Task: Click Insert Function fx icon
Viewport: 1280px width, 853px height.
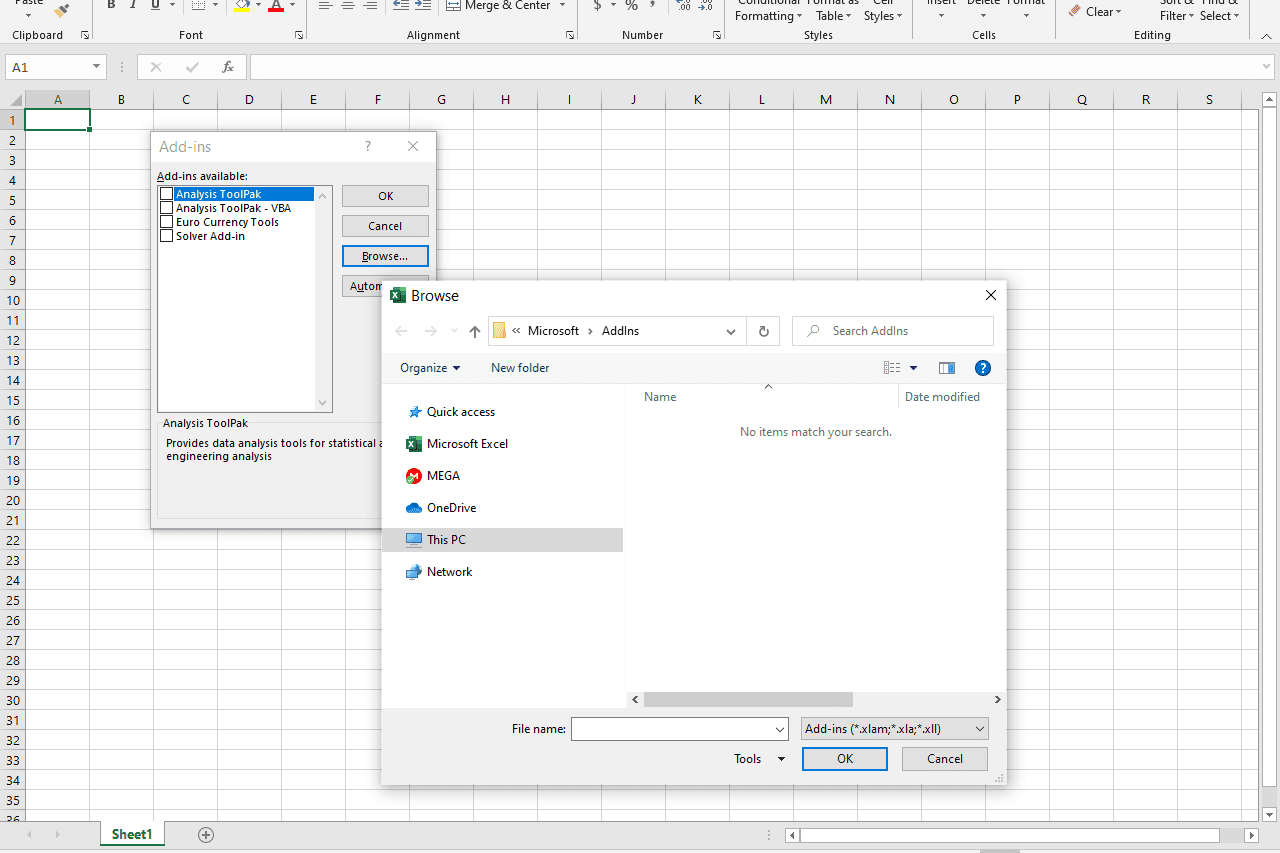Action: click(228, 67)
